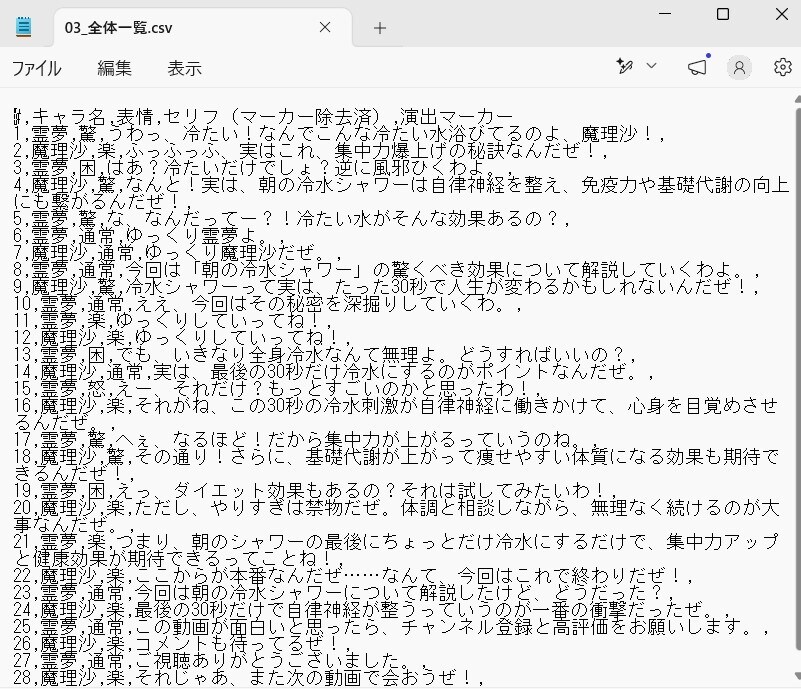
Task: Click line 5 text なんだってー
Action: click(201, 219)
